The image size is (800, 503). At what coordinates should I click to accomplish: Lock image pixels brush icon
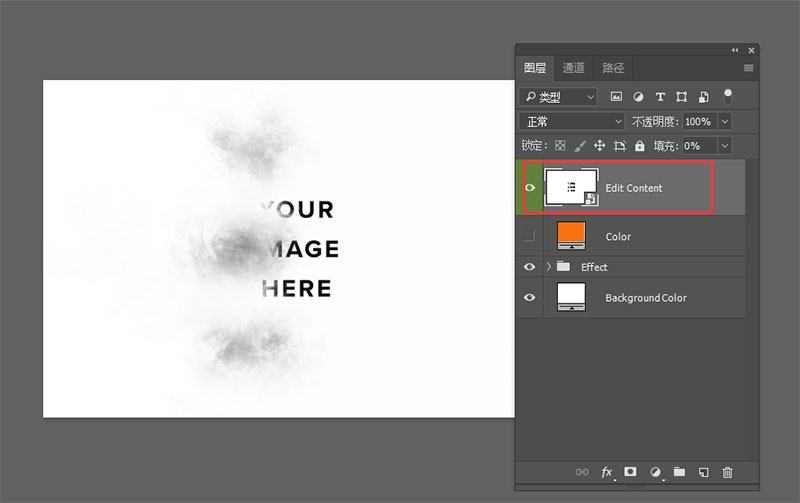tap(580, 146)
